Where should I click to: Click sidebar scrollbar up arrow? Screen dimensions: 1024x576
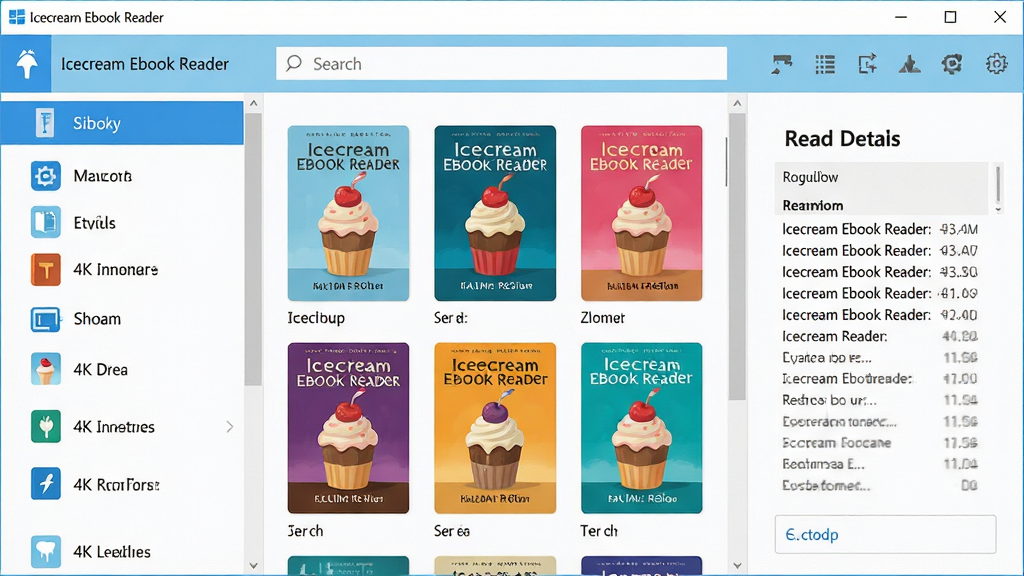(x=253, y=103)
